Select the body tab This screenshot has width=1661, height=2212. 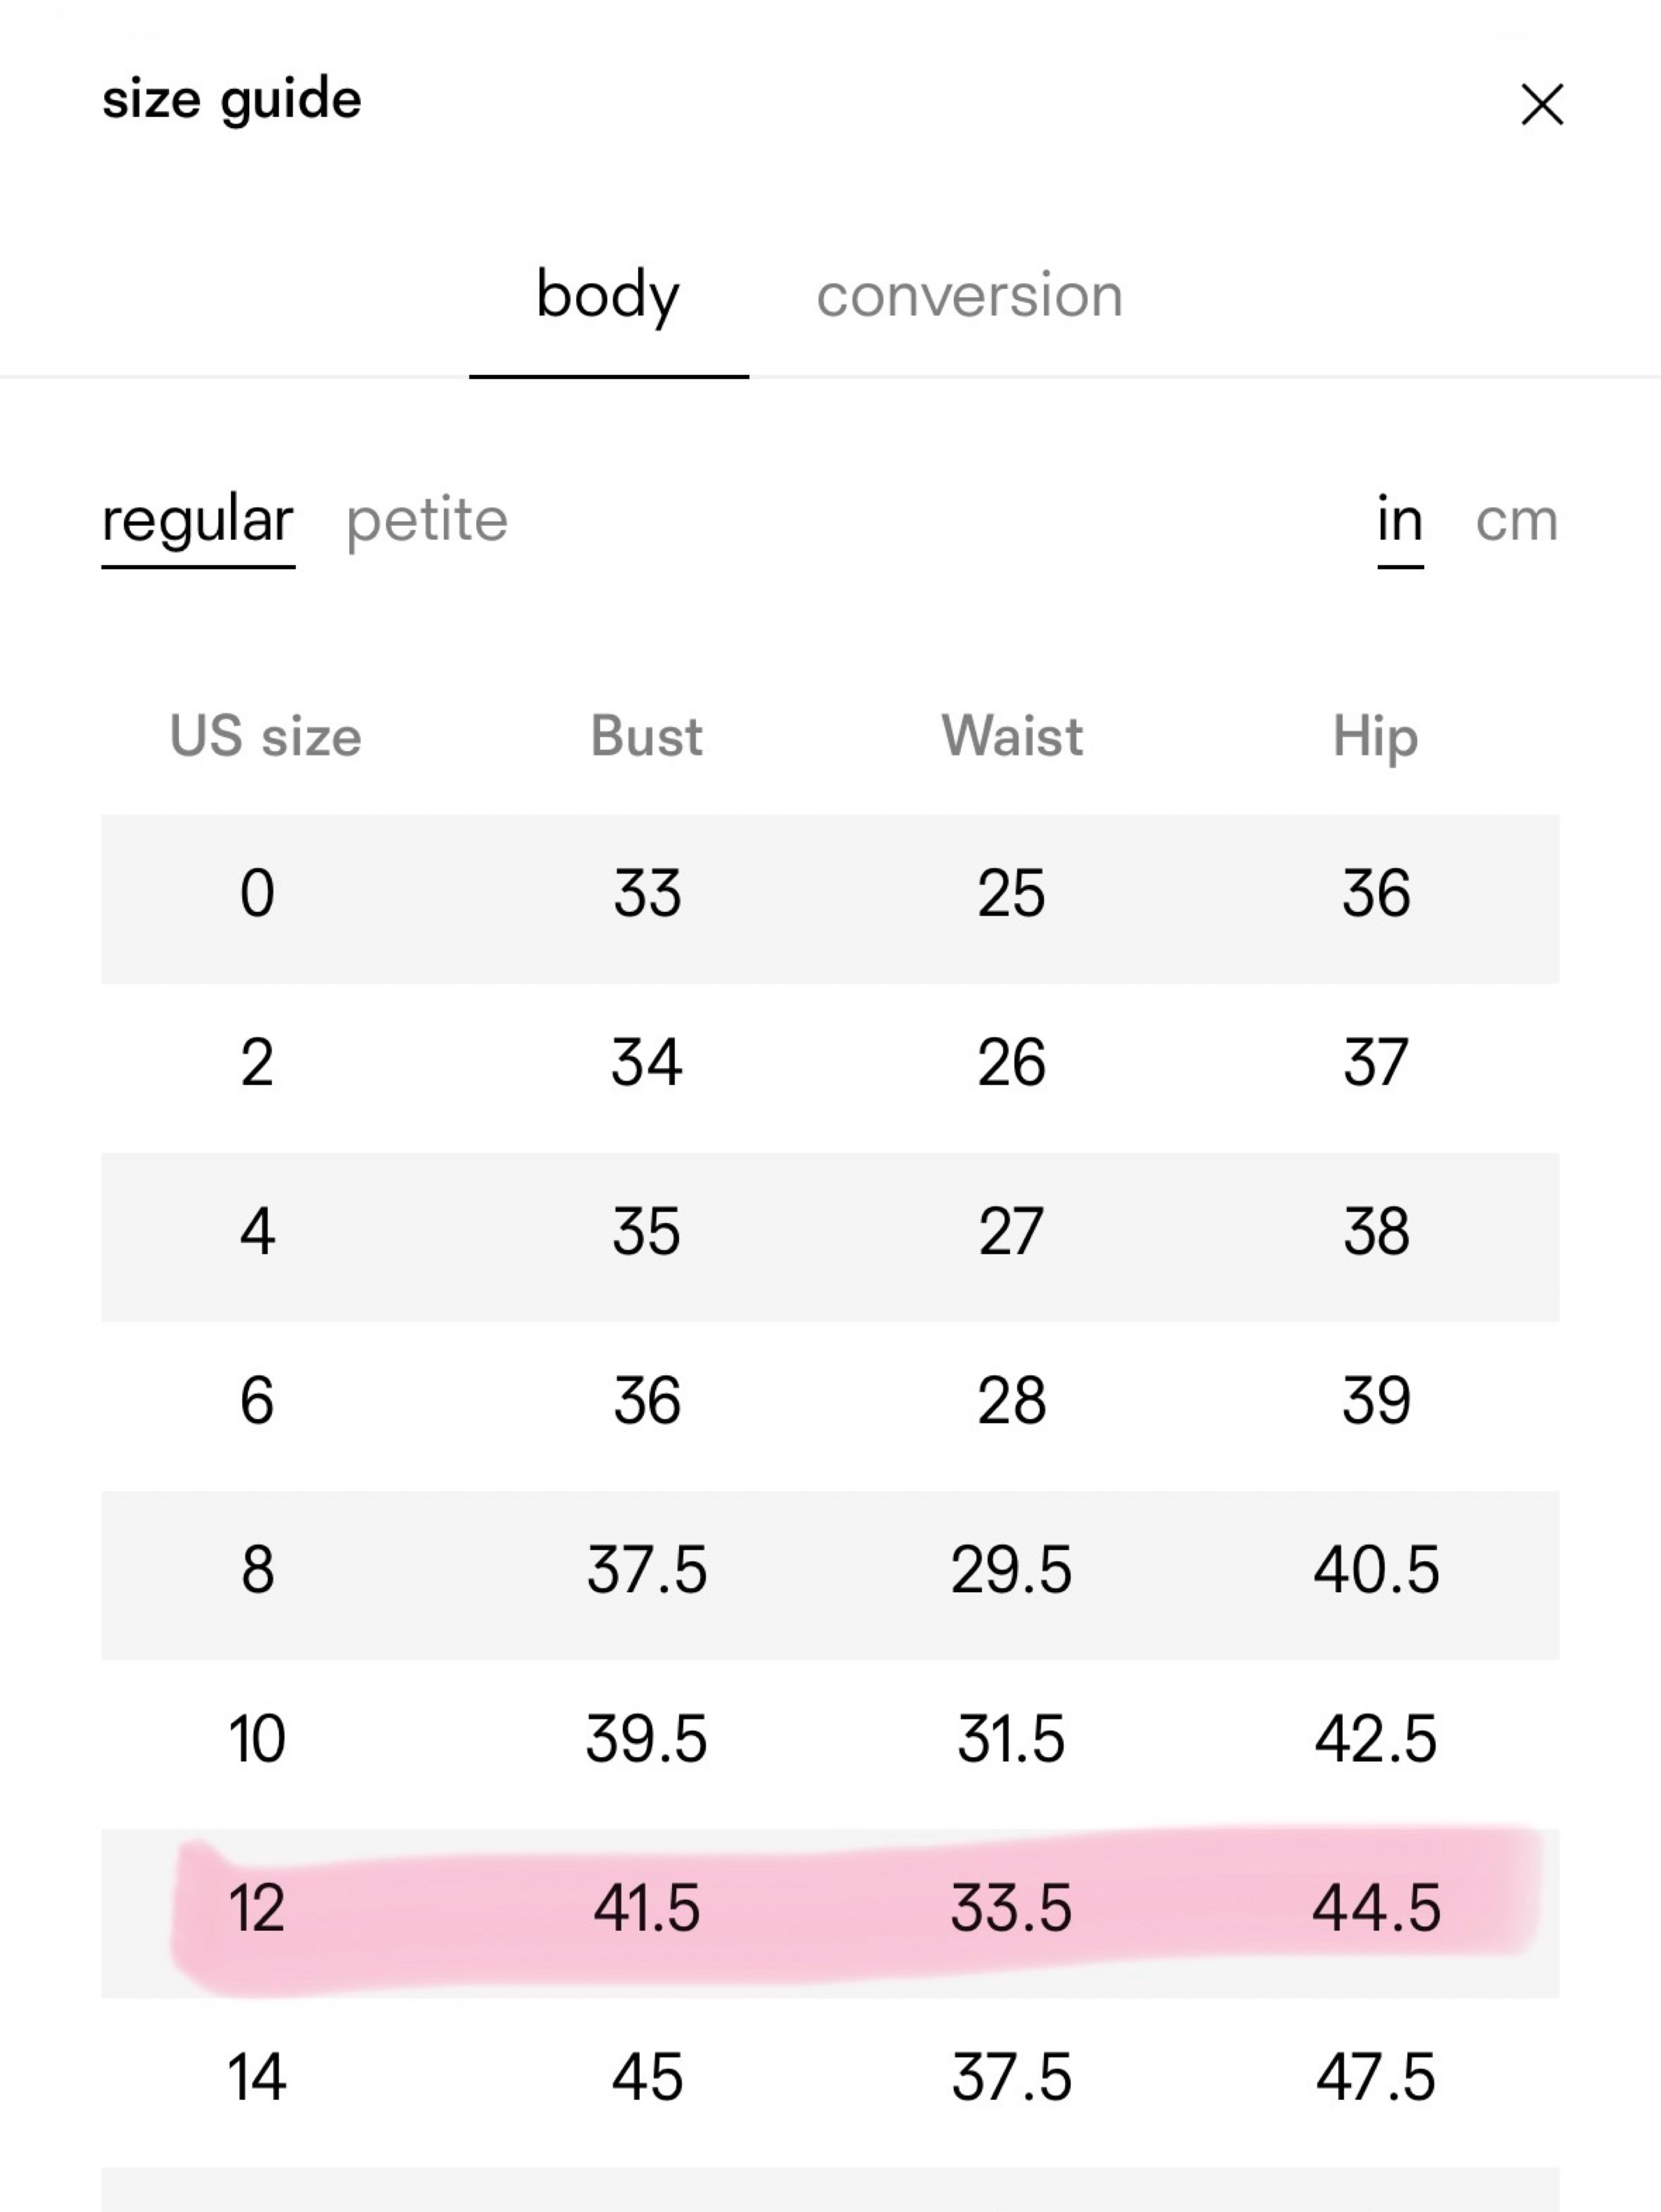tap(608, 295)
